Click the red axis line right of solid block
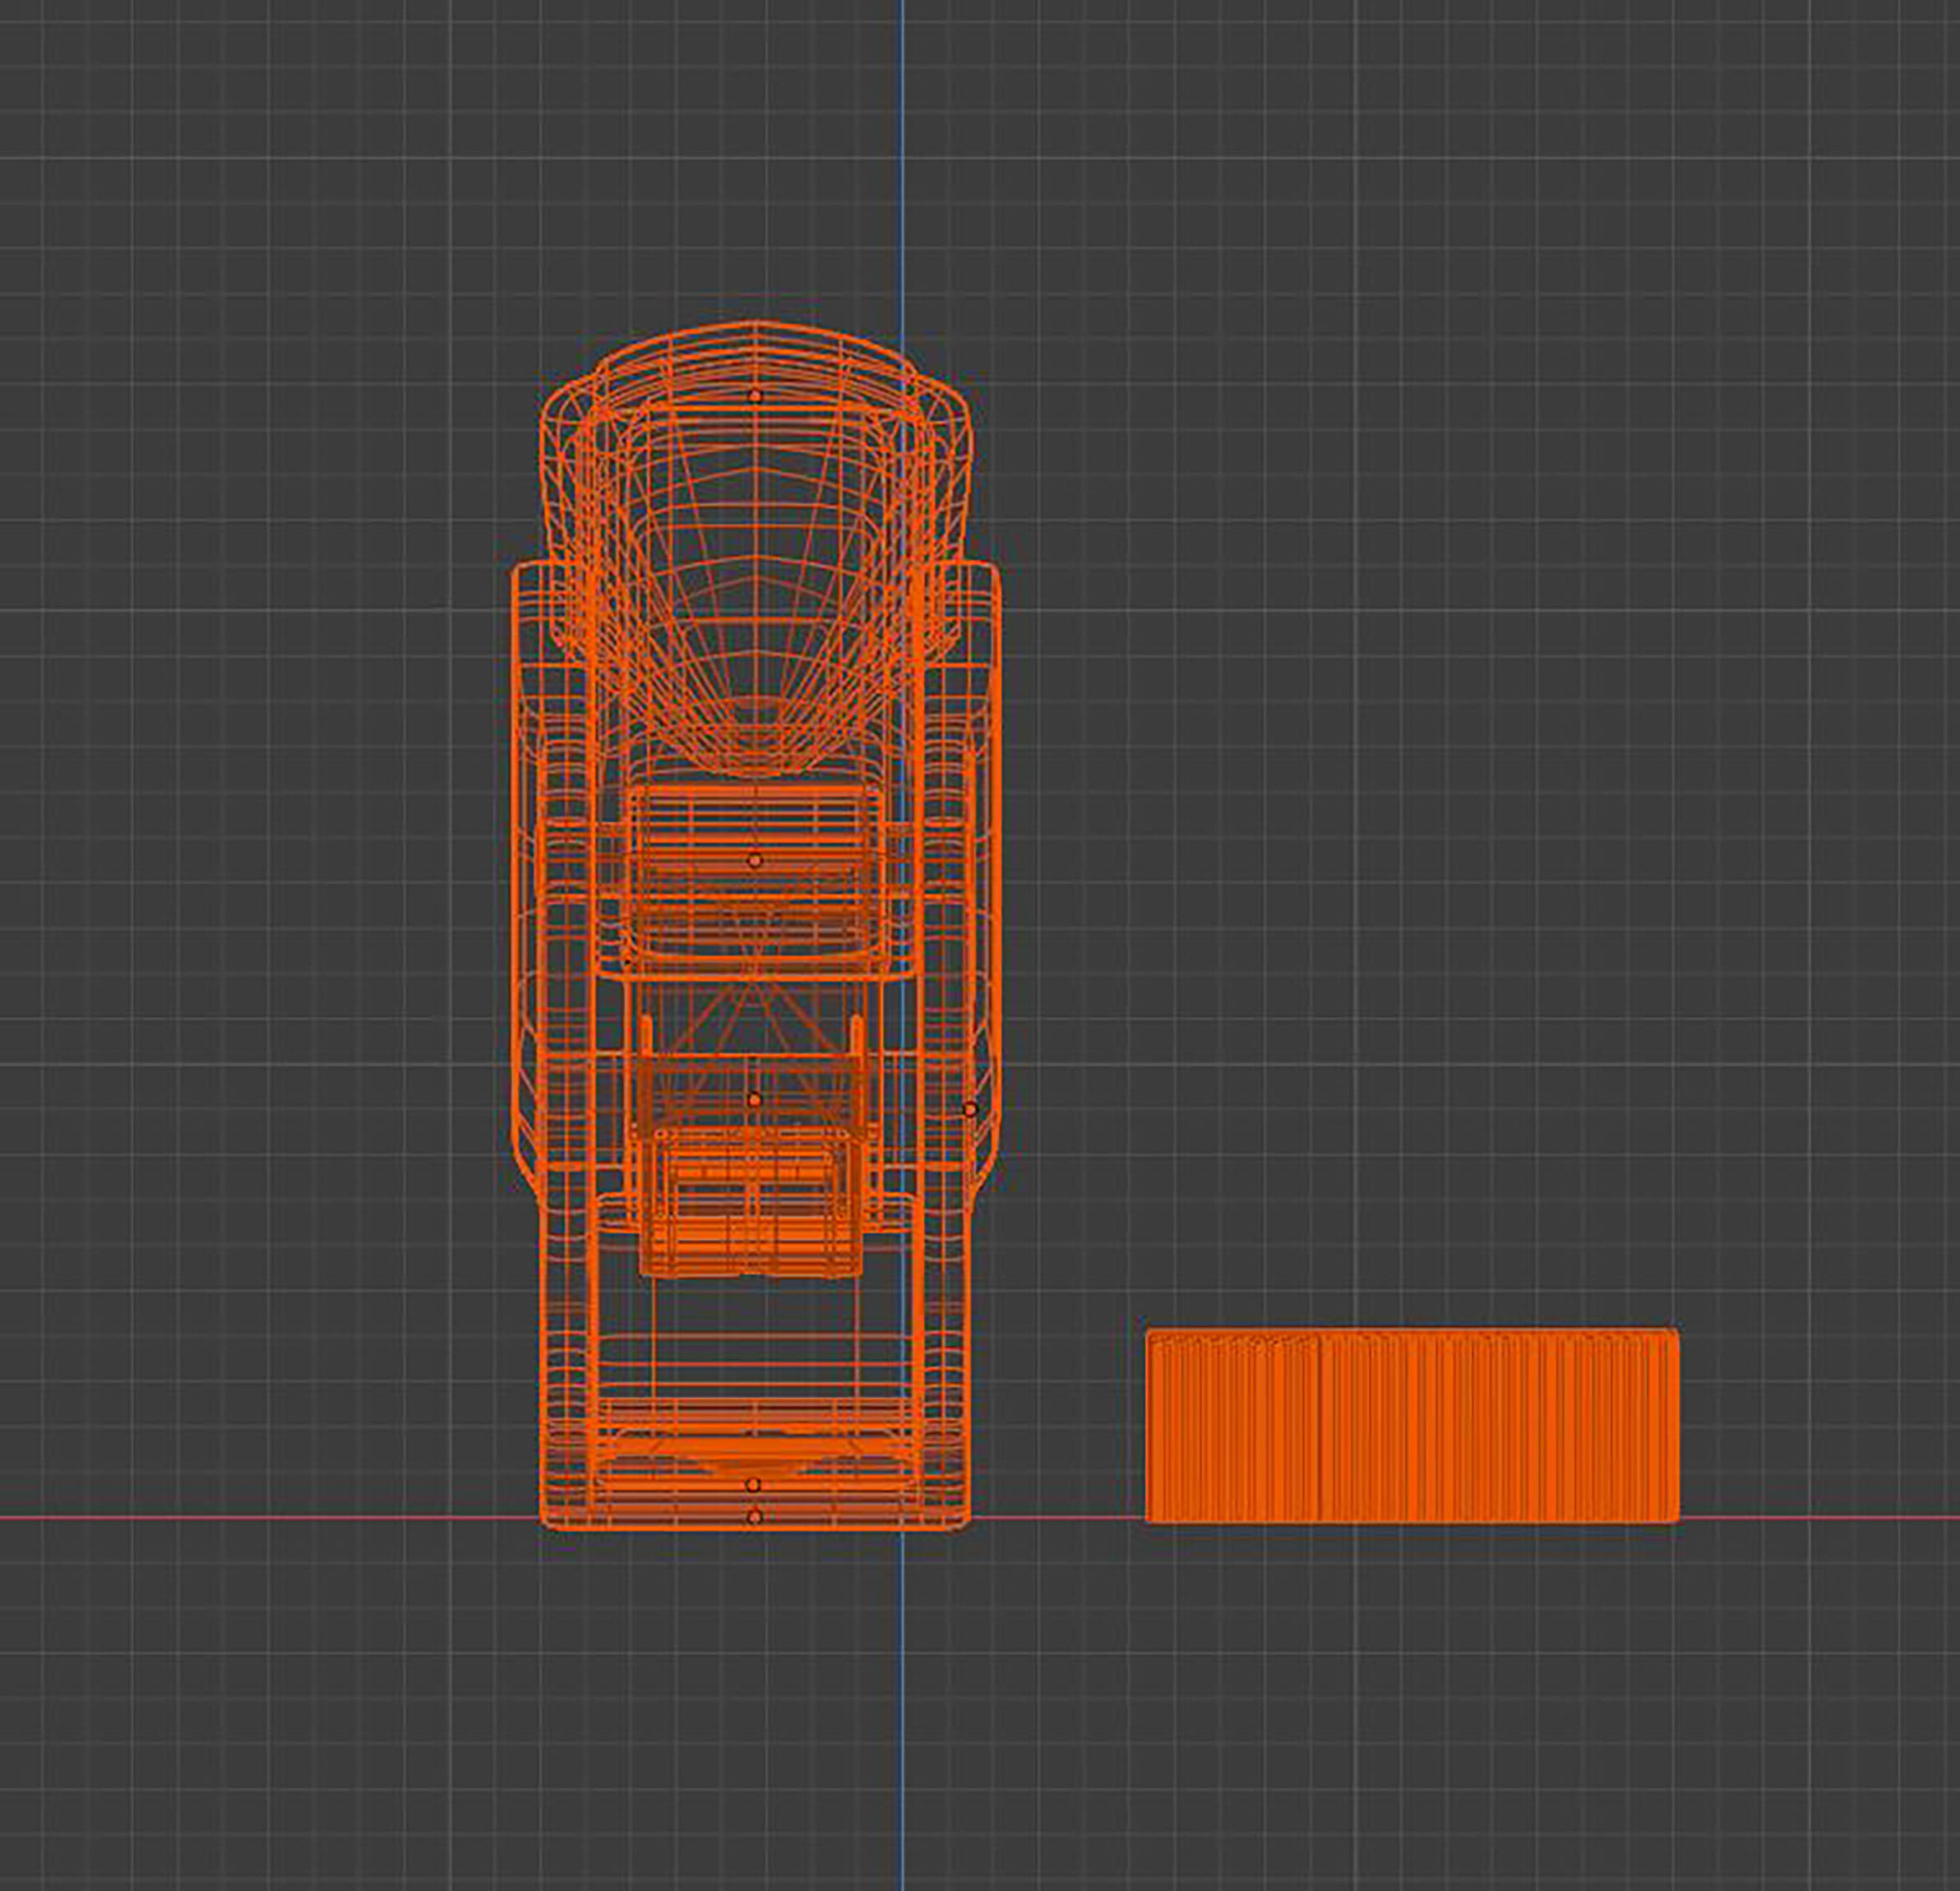 1820,1518
